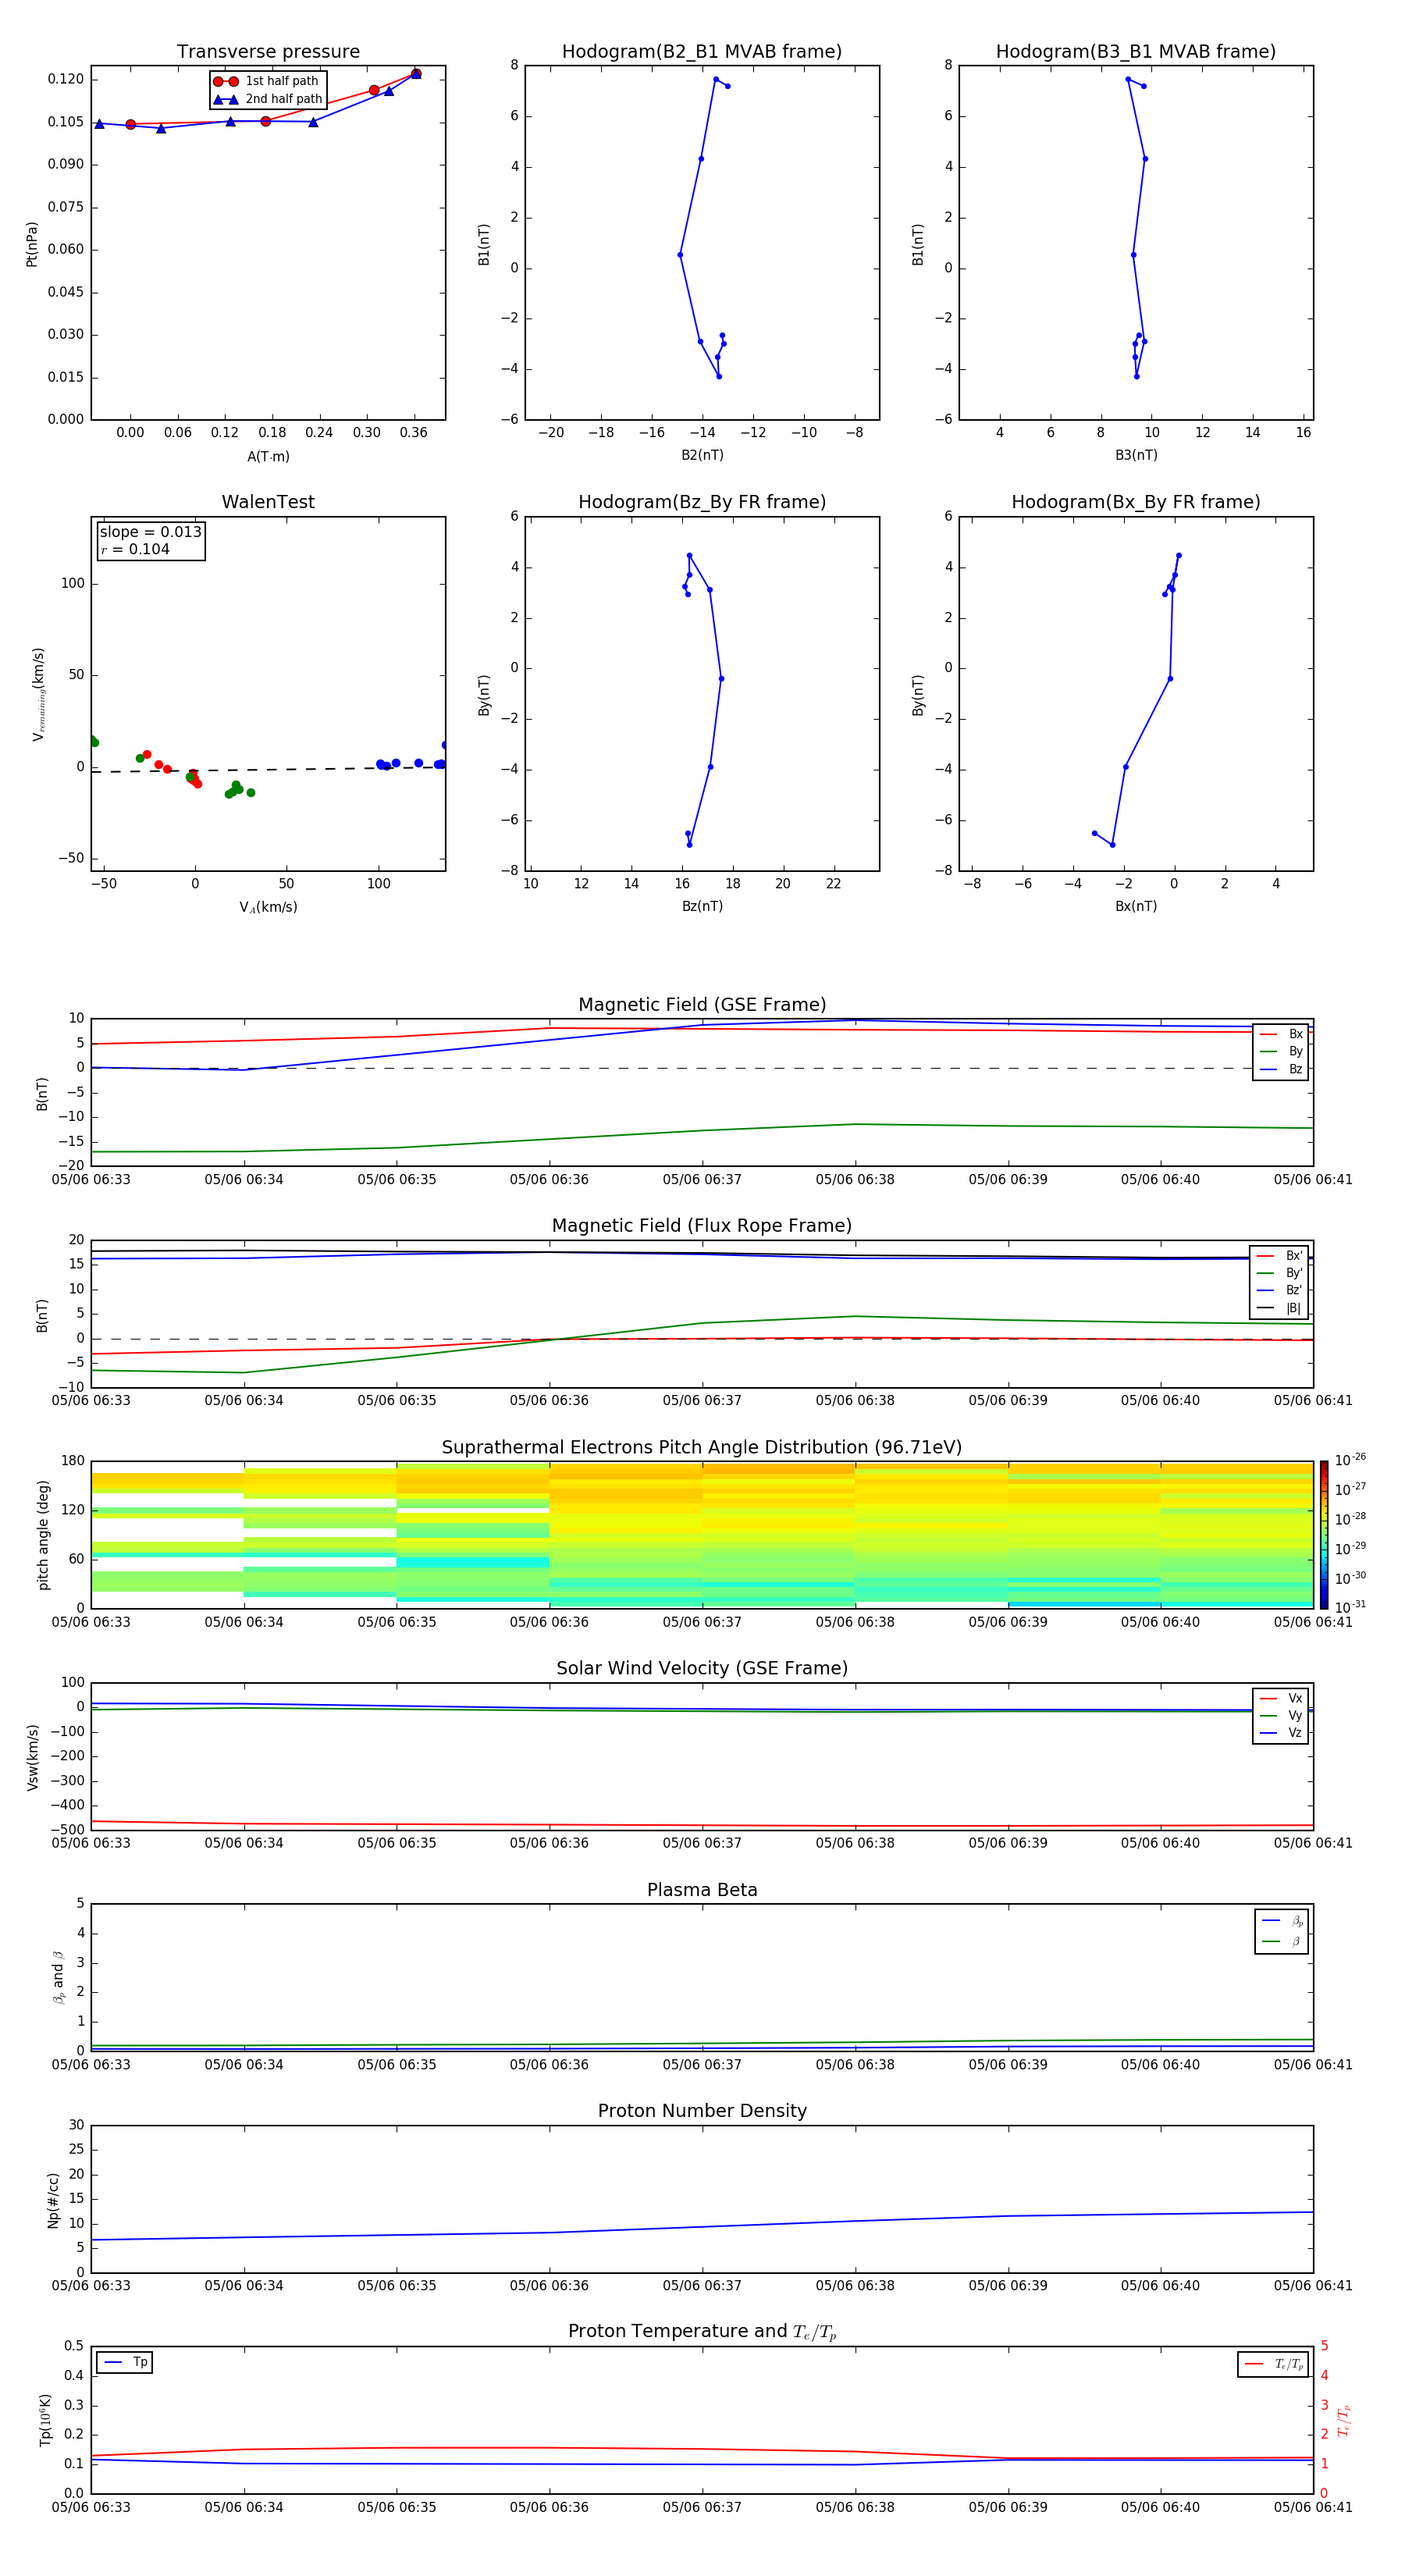
Task: Click the 'Proton Temperature and Te/Tp' title
Action: coord(702,2331)
